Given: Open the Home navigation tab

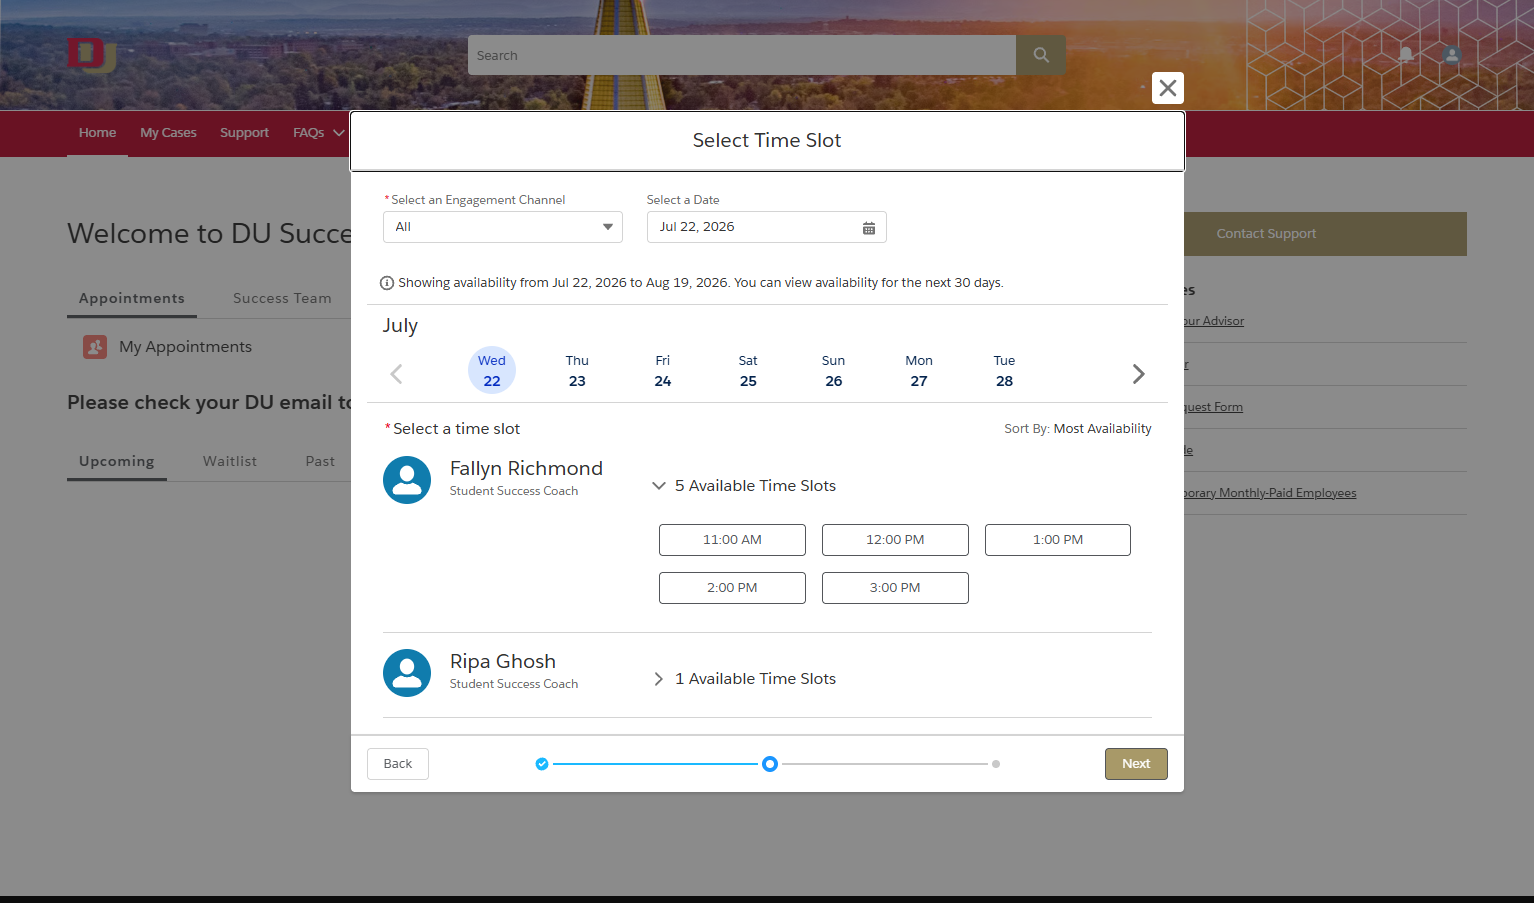Looking at the screenshot, I should click(x=97, y=133).
